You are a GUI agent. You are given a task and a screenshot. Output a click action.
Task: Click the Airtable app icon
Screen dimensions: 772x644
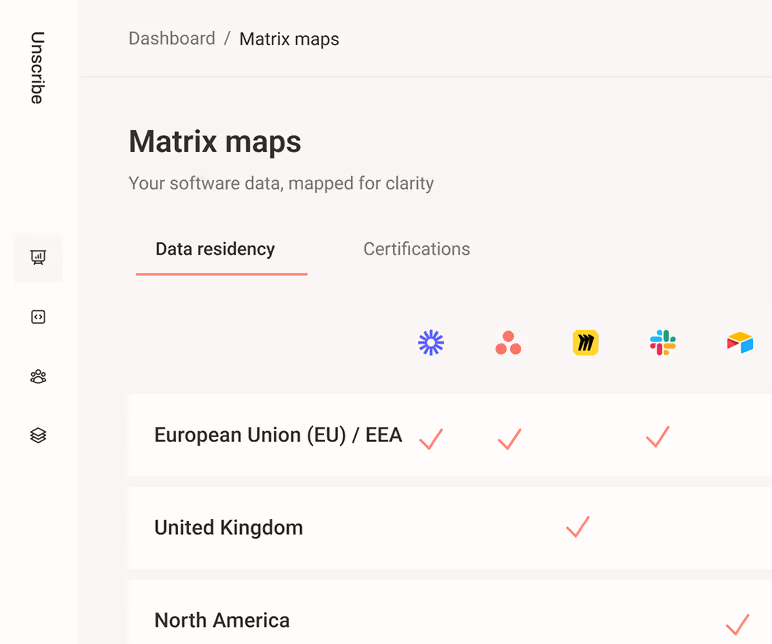[740, 342]
